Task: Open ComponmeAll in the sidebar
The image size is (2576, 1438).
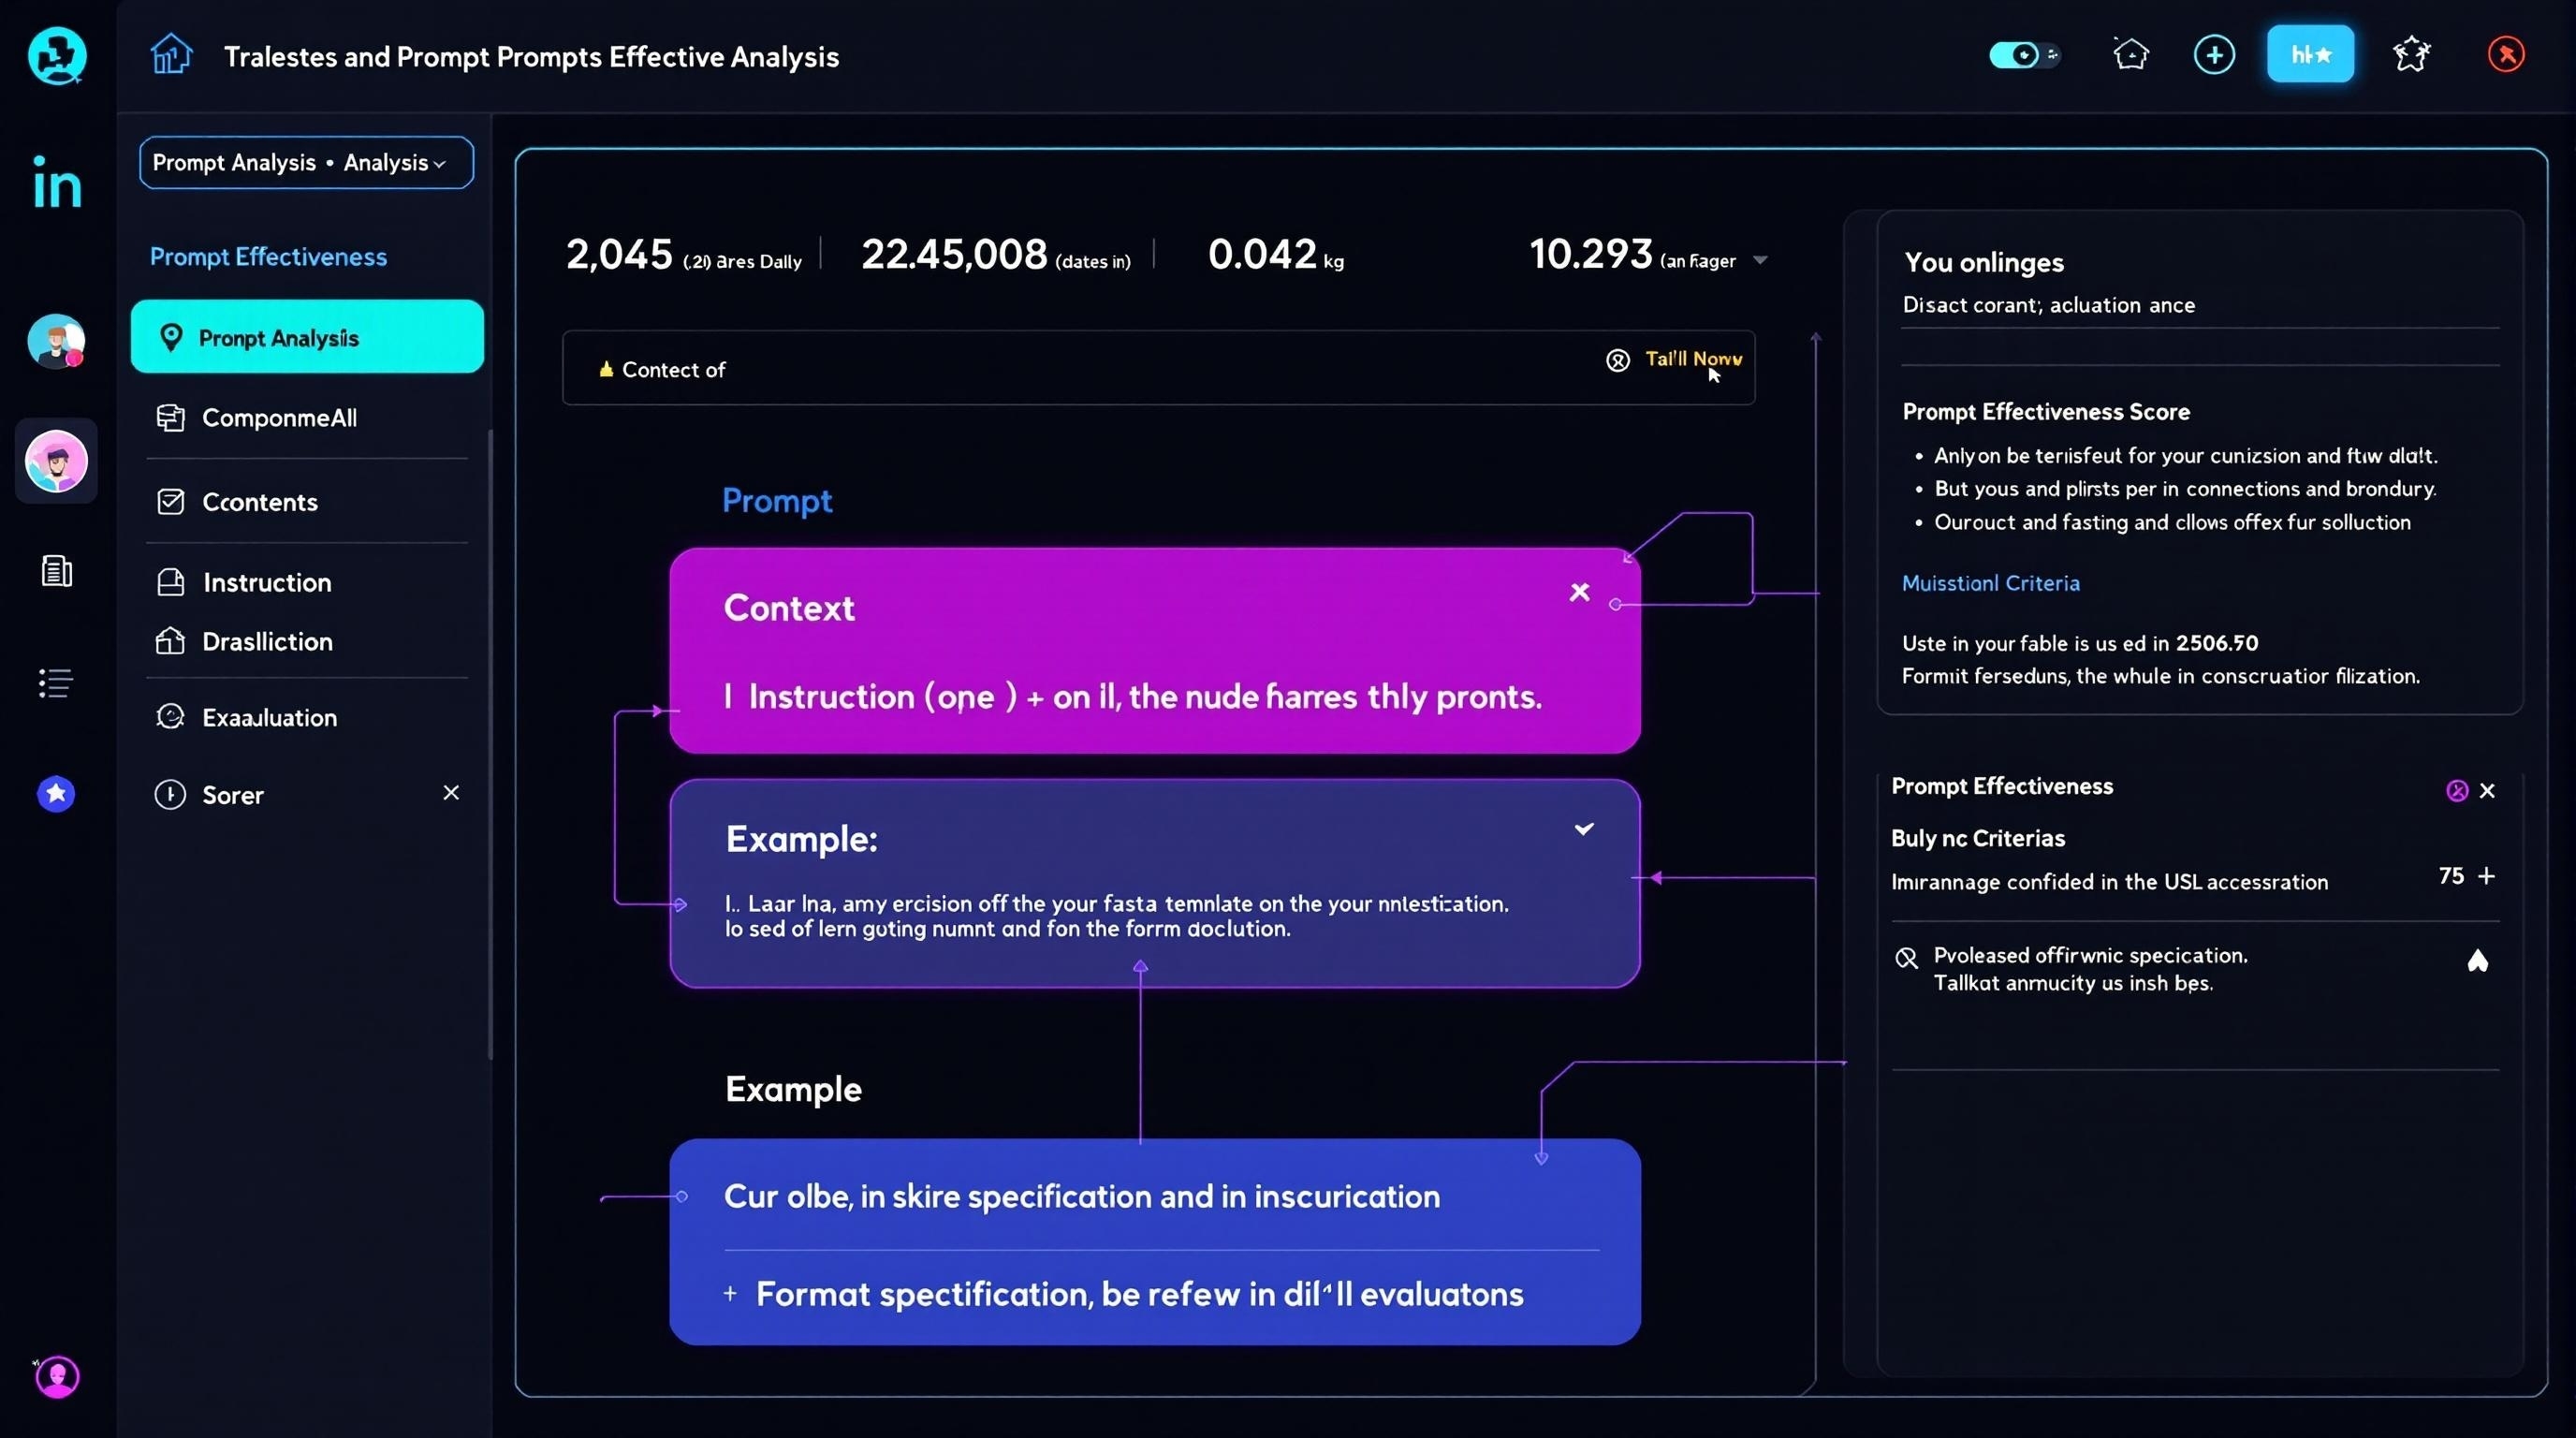Action: click(x=307, y=418)
